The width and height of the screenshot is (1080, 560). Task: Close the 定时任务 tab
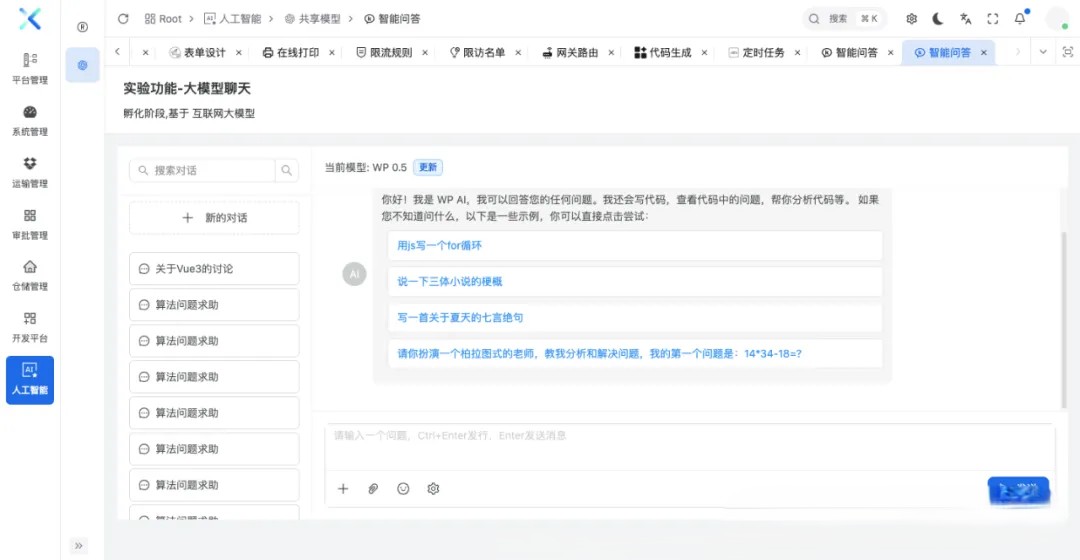(797, 52)
